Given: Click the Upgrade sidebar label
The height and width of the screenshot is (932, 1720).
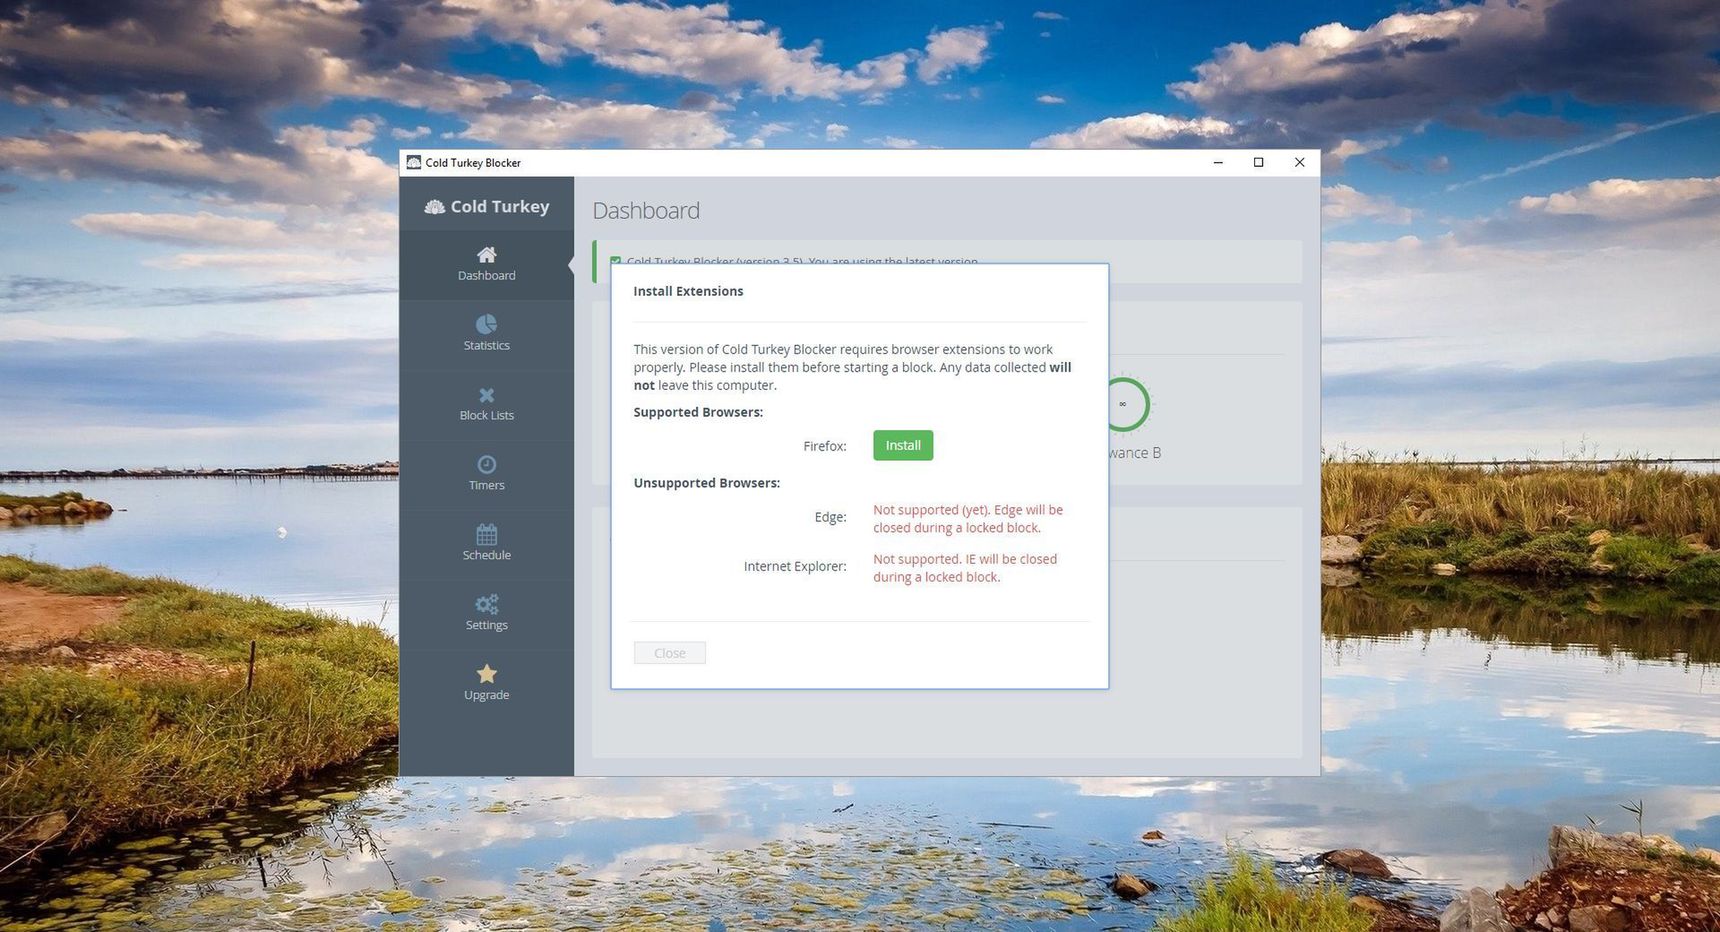Looking at the screenshot, I should click(486, 696).
